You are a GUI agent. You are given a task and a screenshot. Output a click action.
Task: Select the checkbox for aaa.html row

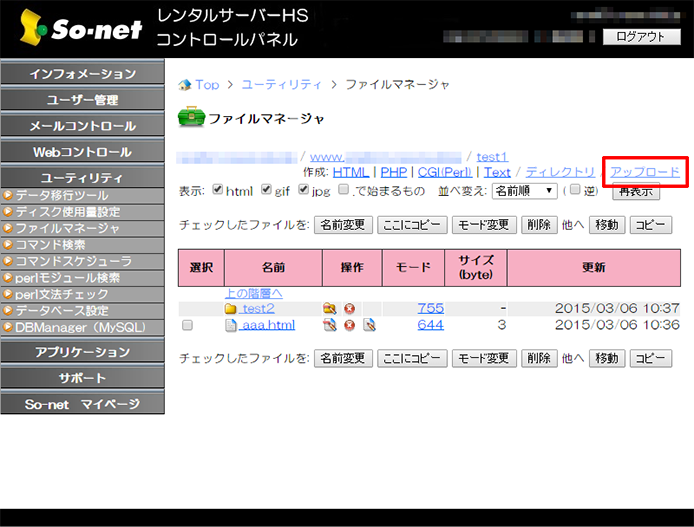pos(187,326)
